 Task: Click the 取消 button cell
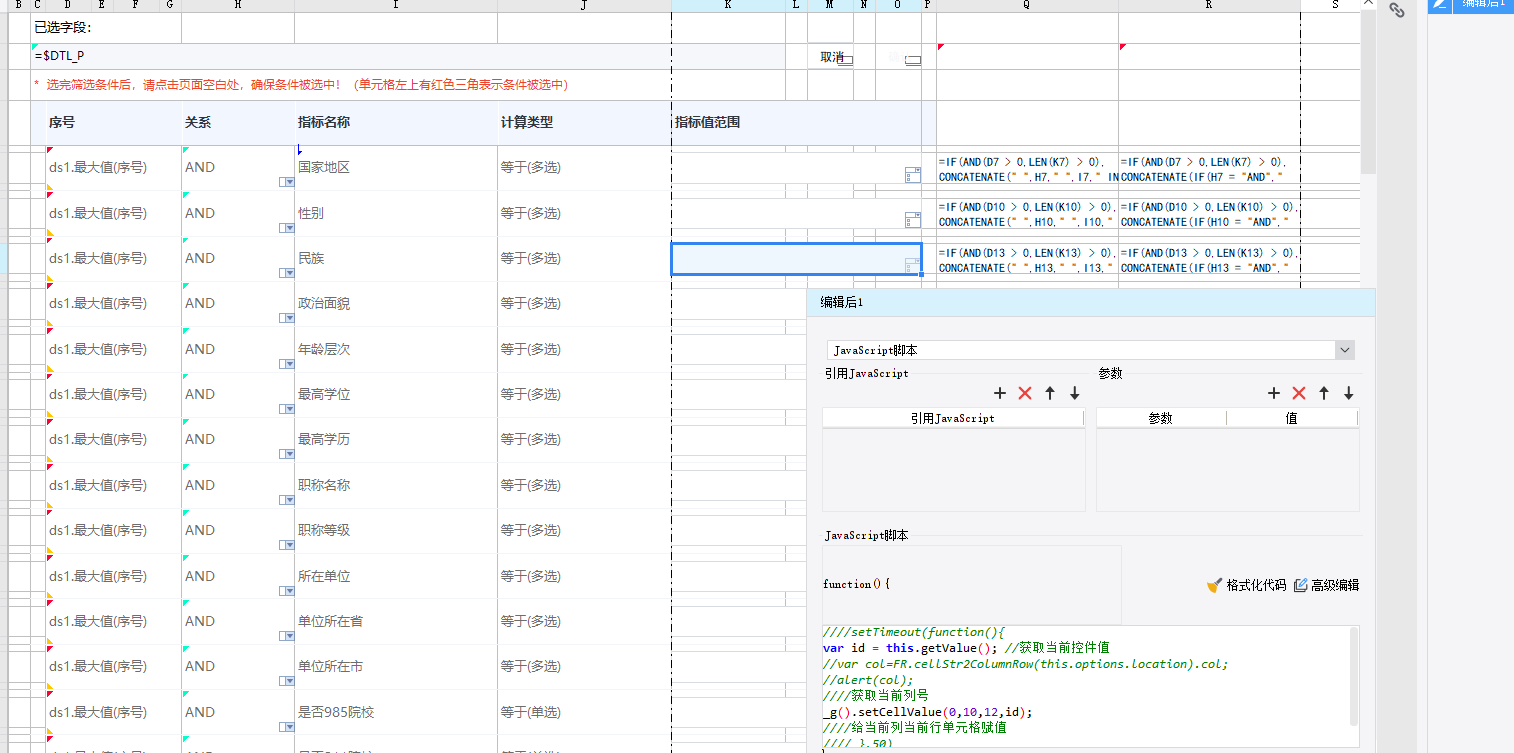coord(831,57)
